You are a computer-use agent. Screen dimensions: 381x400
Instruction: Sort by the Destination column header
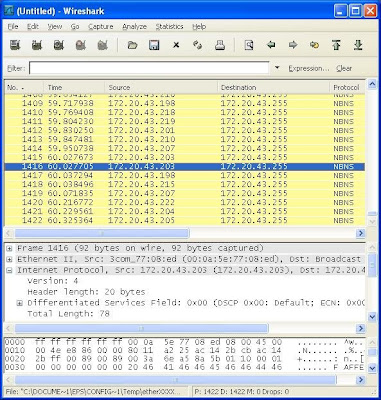274,88
